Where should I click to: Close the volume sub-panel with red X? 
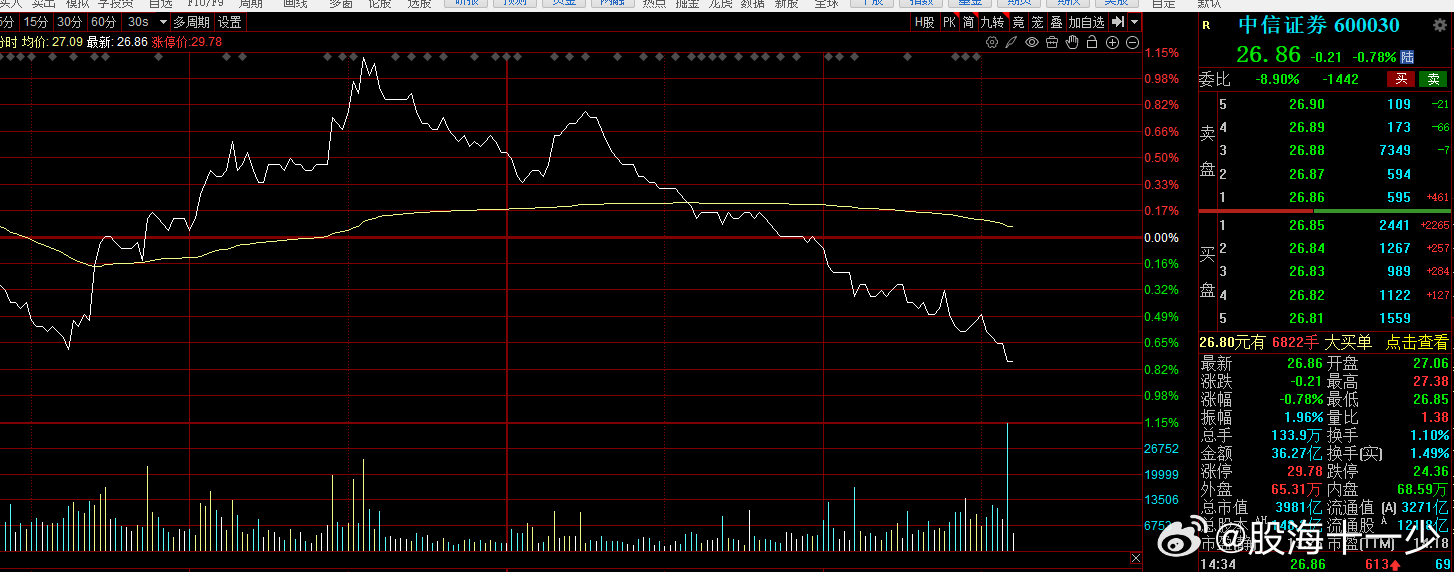tap(1135, 558)
